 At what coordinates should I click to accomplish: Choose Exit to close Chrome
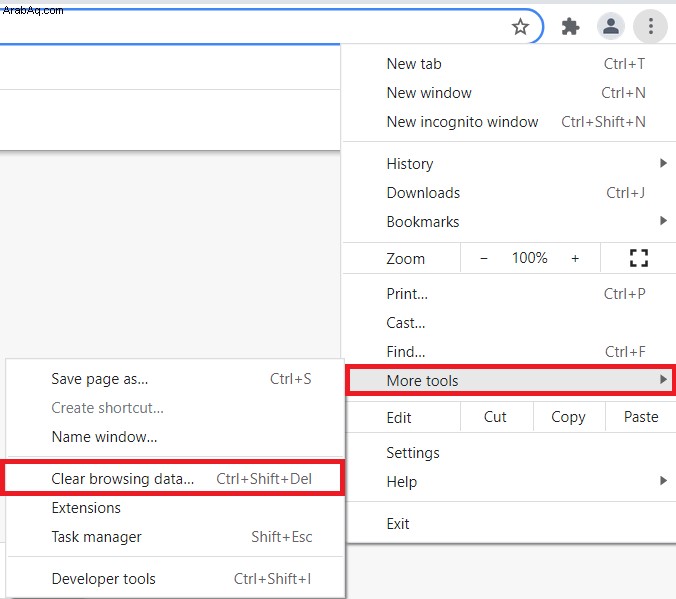pos(510,524)
